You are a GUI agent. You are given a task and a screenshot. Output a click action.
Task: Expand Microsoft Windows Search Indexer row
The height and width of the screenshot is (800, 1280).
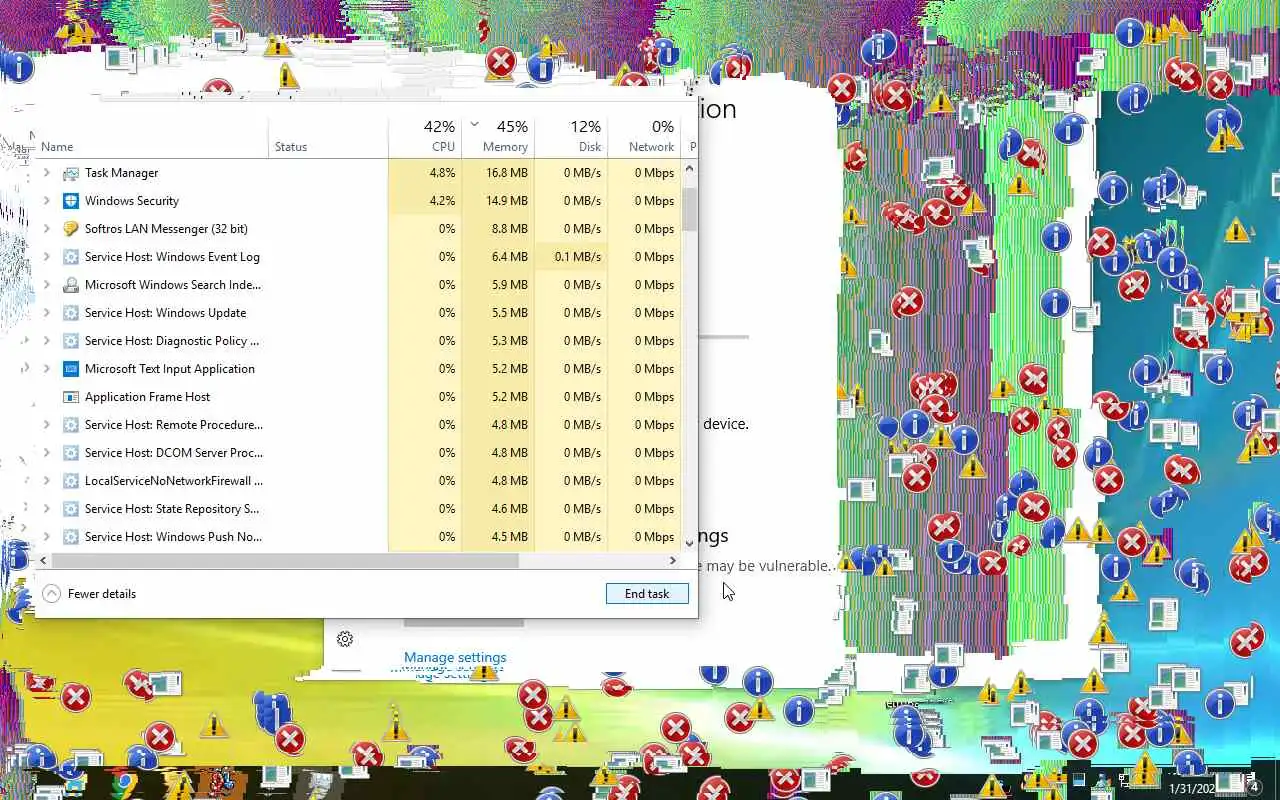point(46,285)
